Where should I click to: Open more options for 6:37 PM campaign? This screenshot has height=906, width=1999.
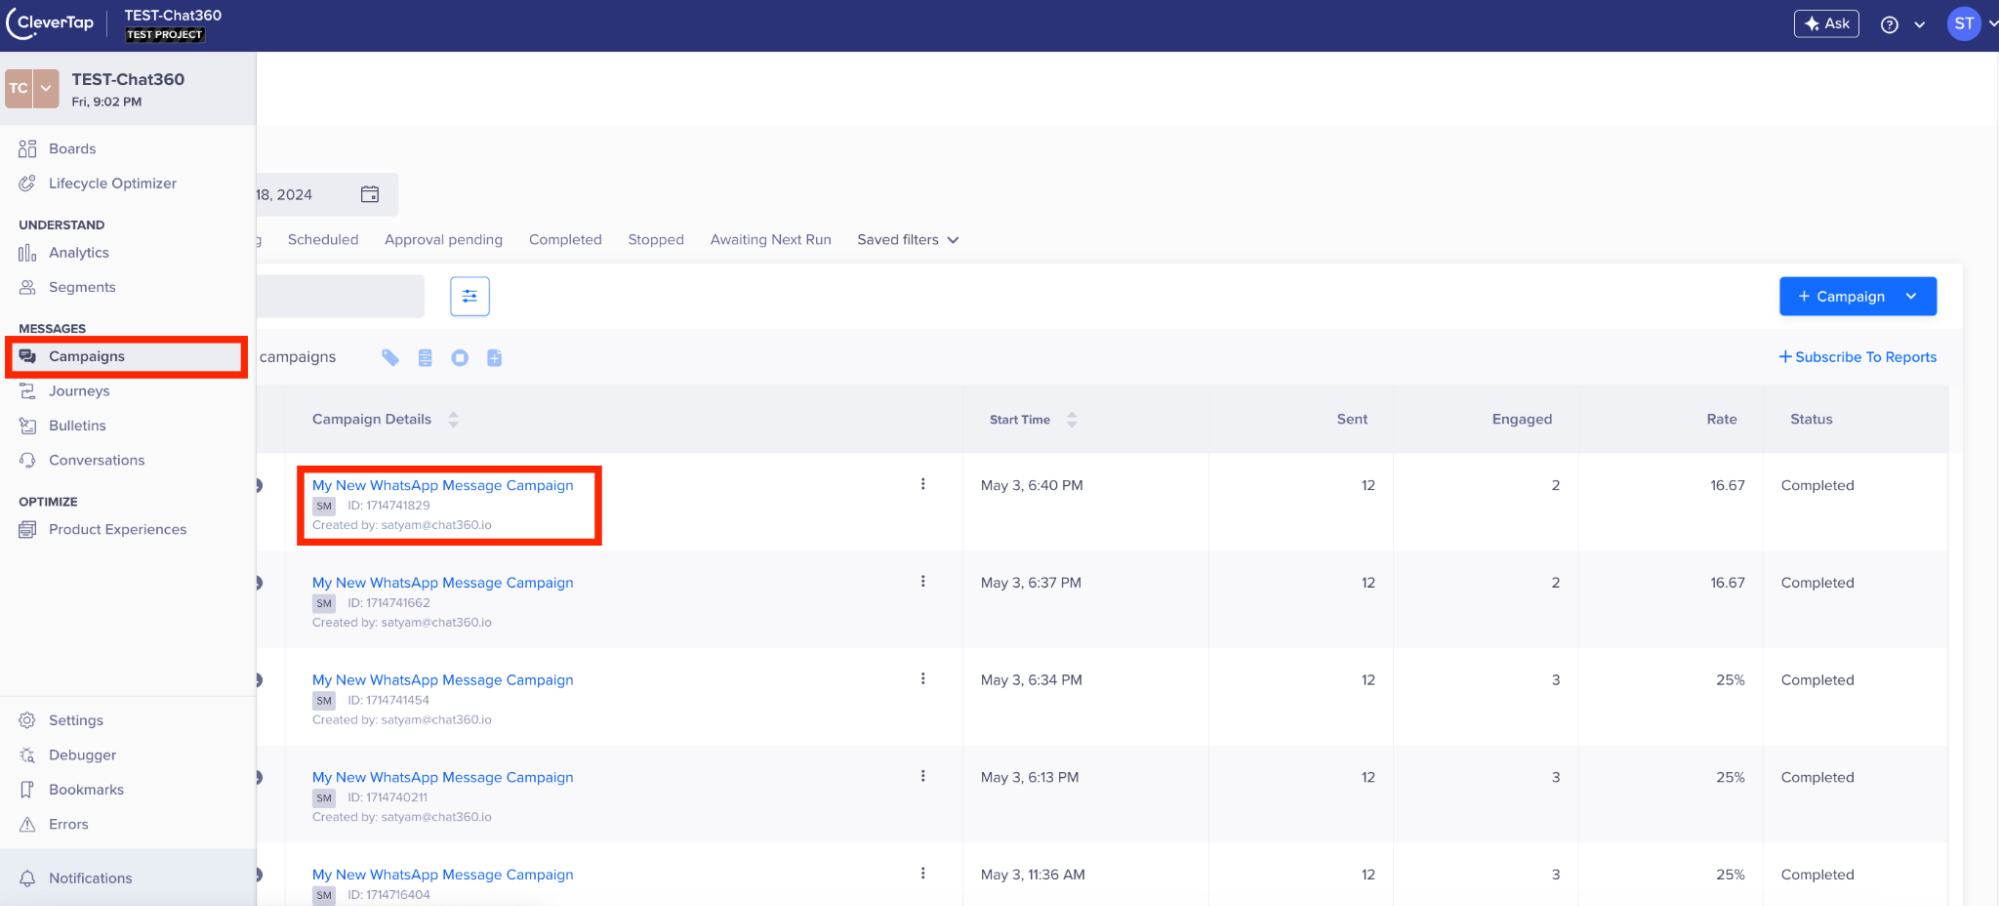coord(922,581)
